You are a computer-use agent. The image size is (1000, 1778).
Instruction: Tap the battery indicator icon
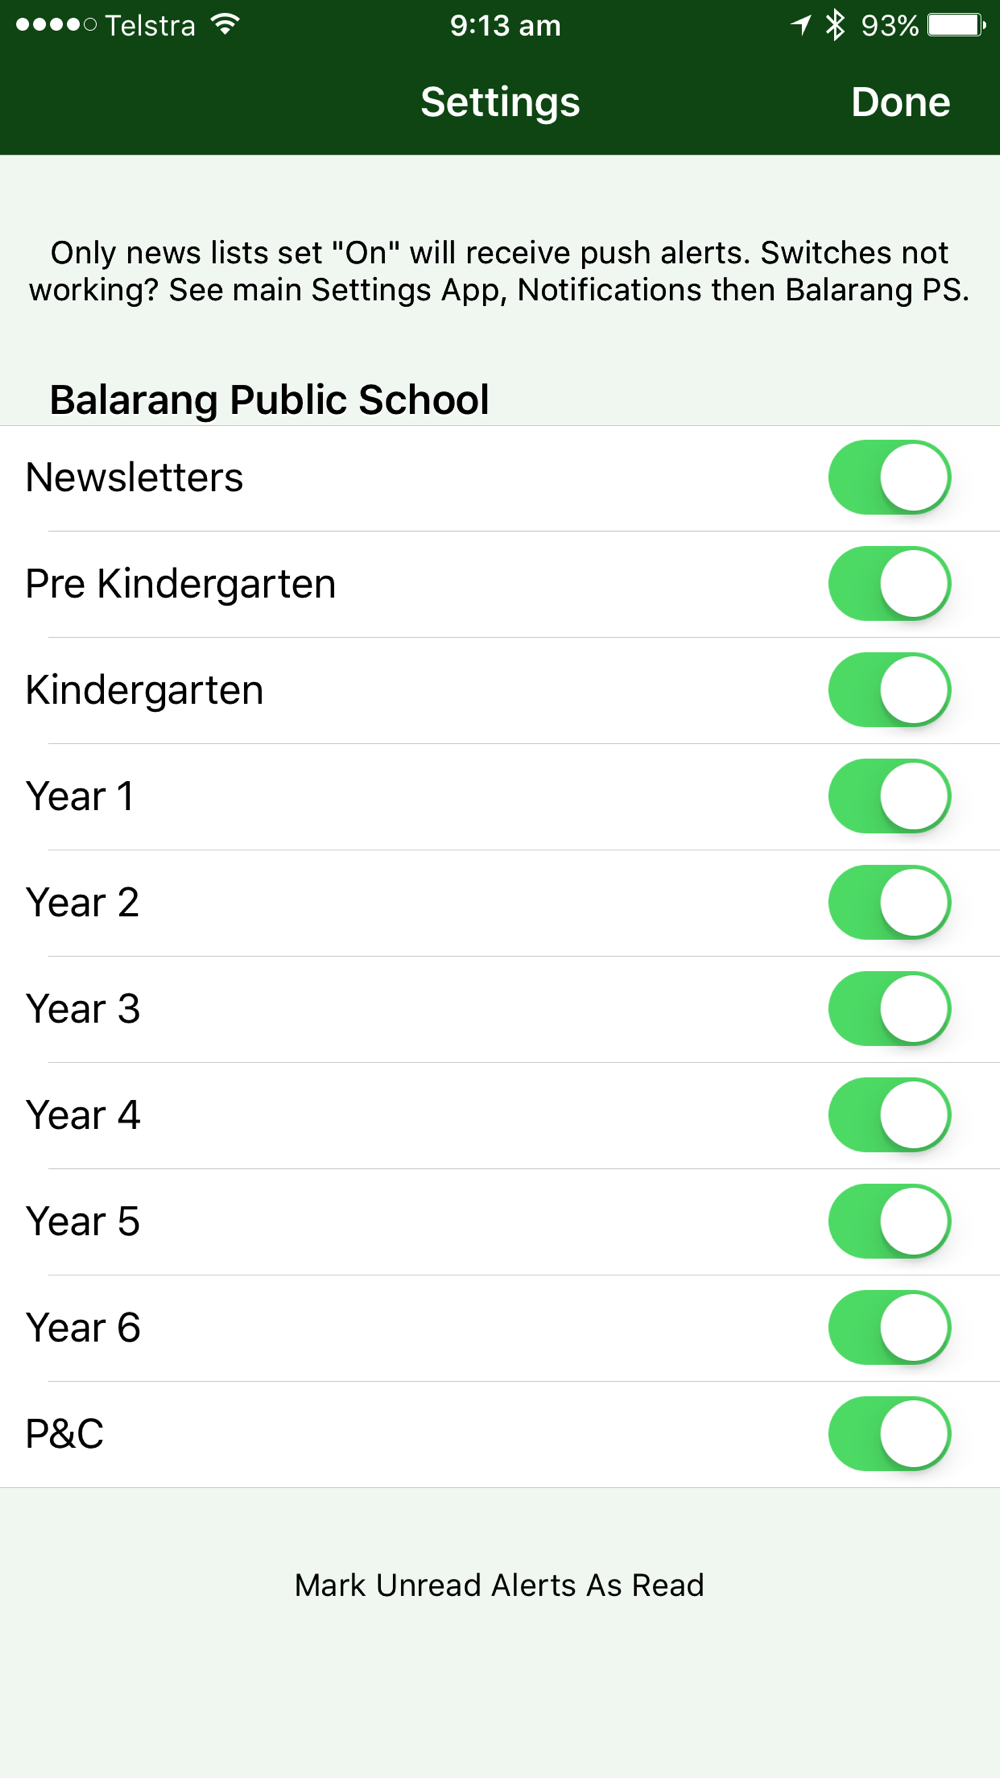click(957, 24)
